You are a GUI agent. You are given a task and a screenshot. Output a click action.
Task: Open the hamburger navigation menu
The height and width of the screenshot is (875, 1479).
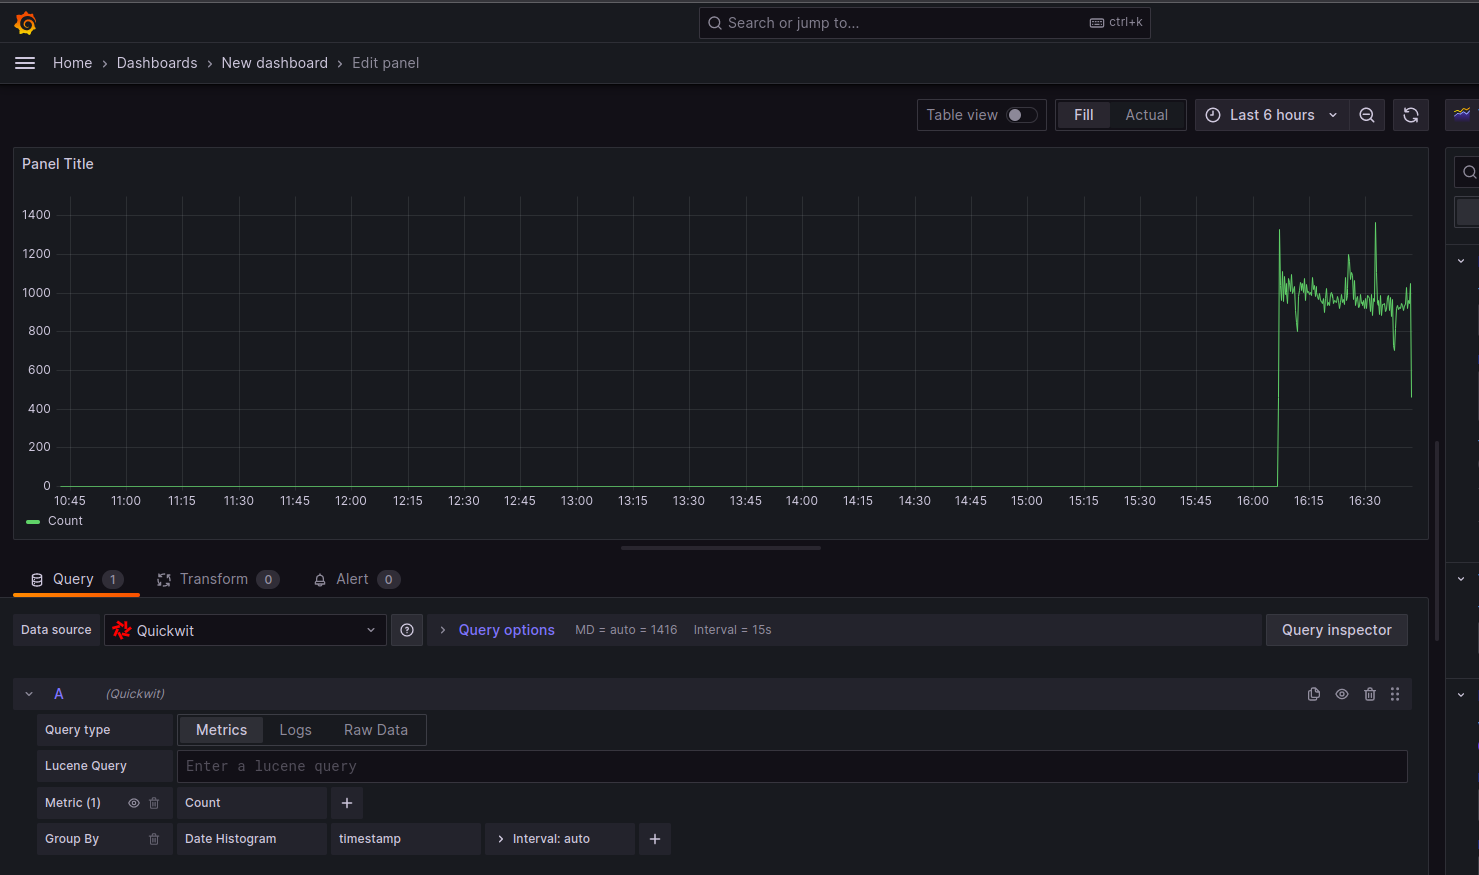pyautogui.click(x=25, y=63)
